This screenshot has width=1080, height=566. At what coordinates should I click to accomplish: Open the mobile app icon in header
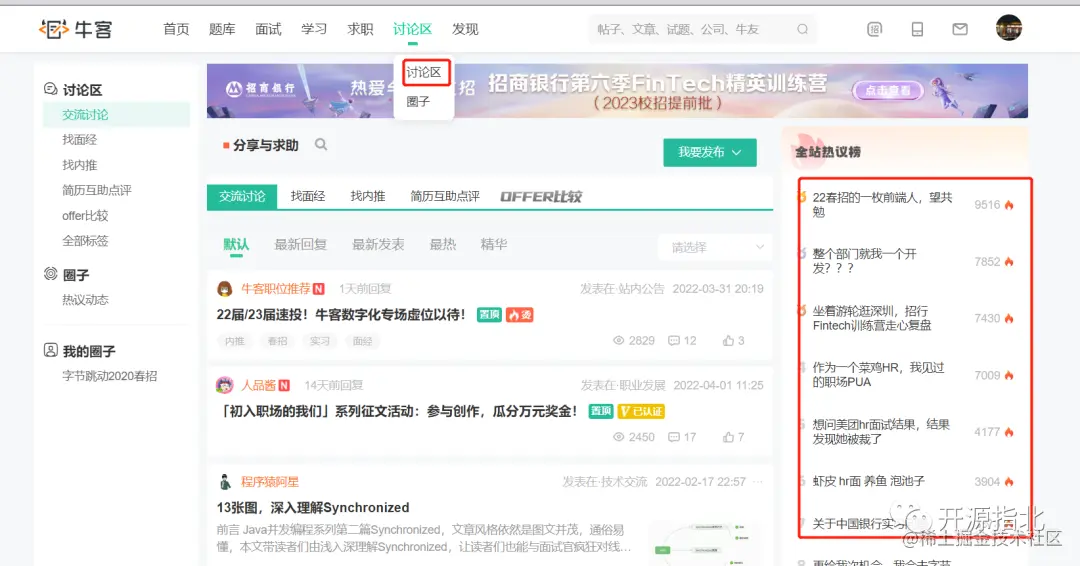917,29
